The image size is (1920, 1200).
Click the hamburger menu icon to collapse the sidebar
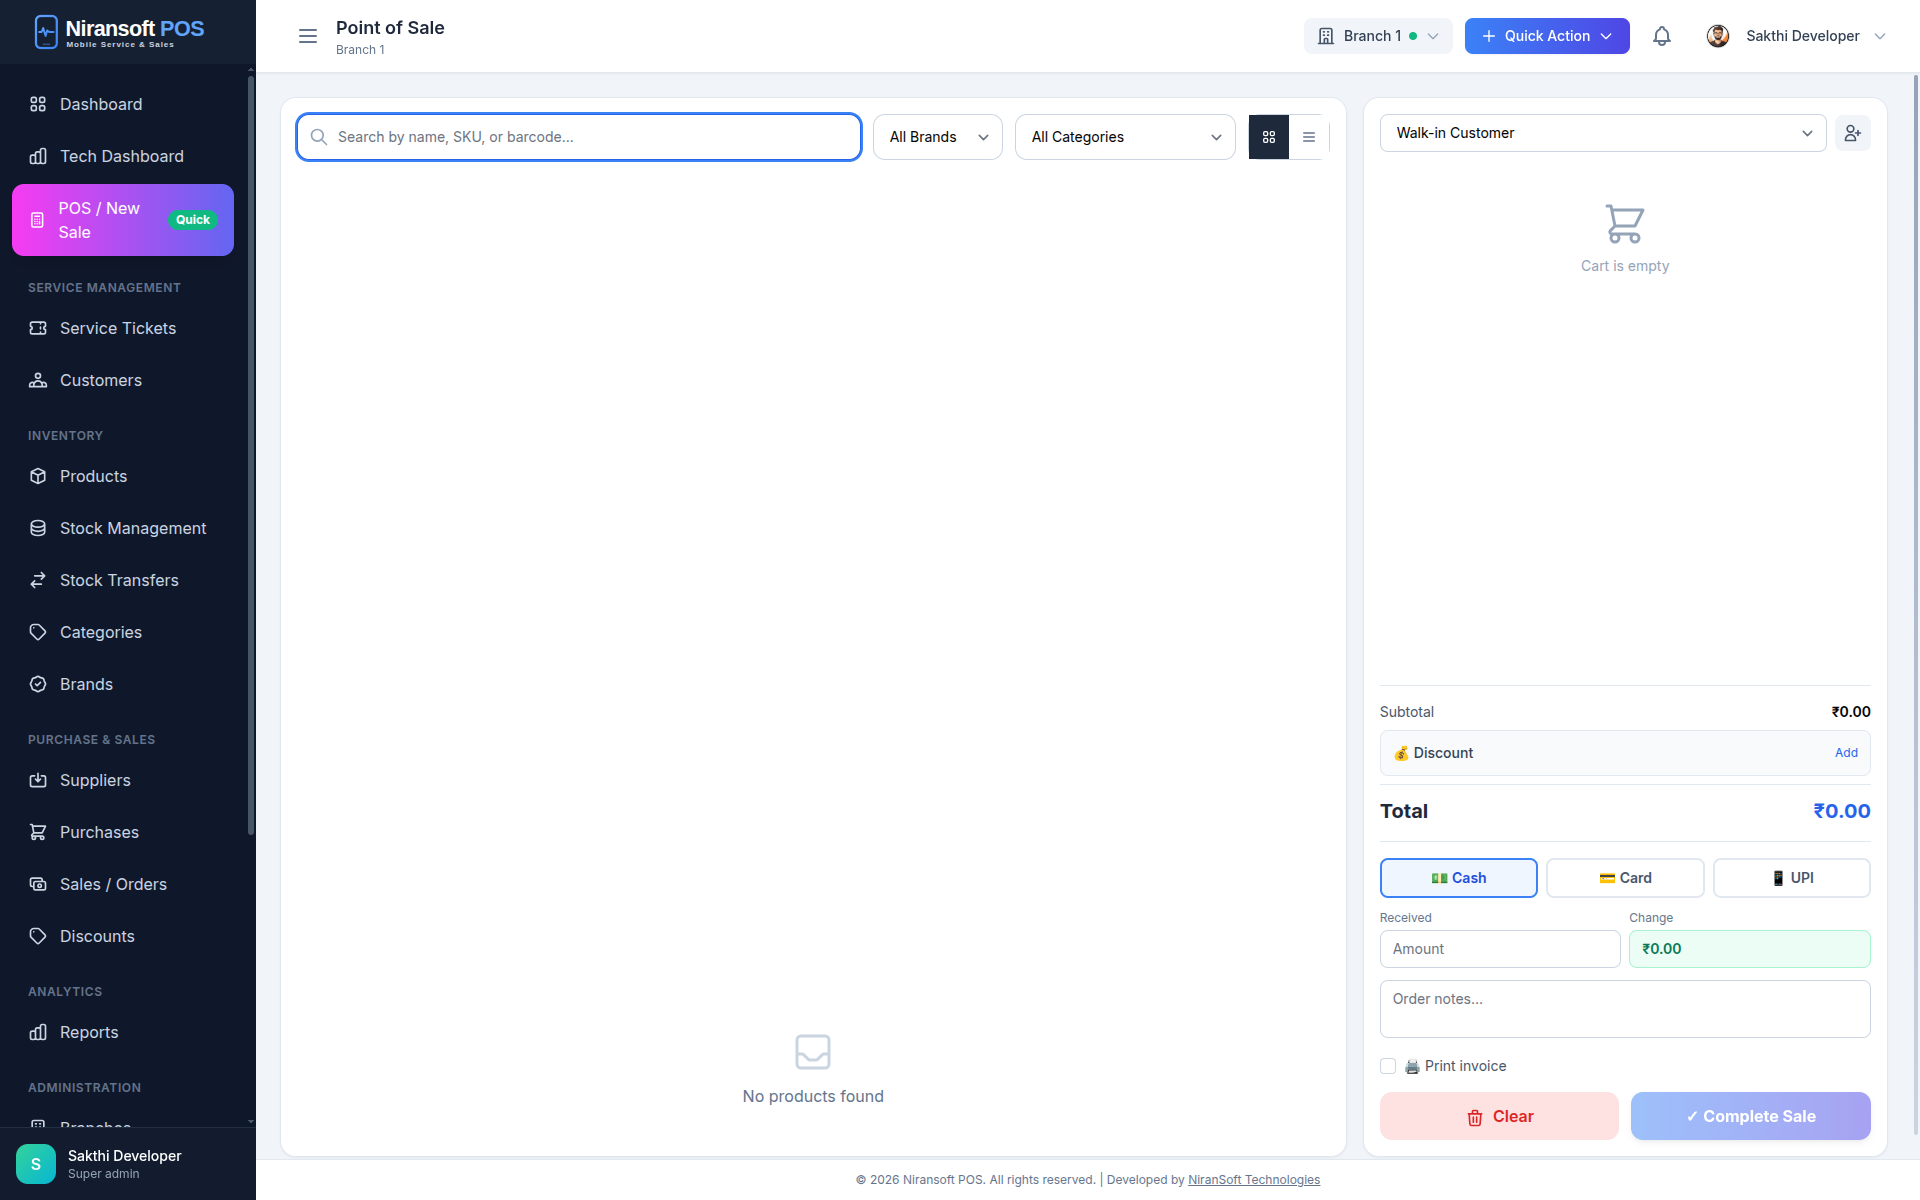tap(307, 36)
